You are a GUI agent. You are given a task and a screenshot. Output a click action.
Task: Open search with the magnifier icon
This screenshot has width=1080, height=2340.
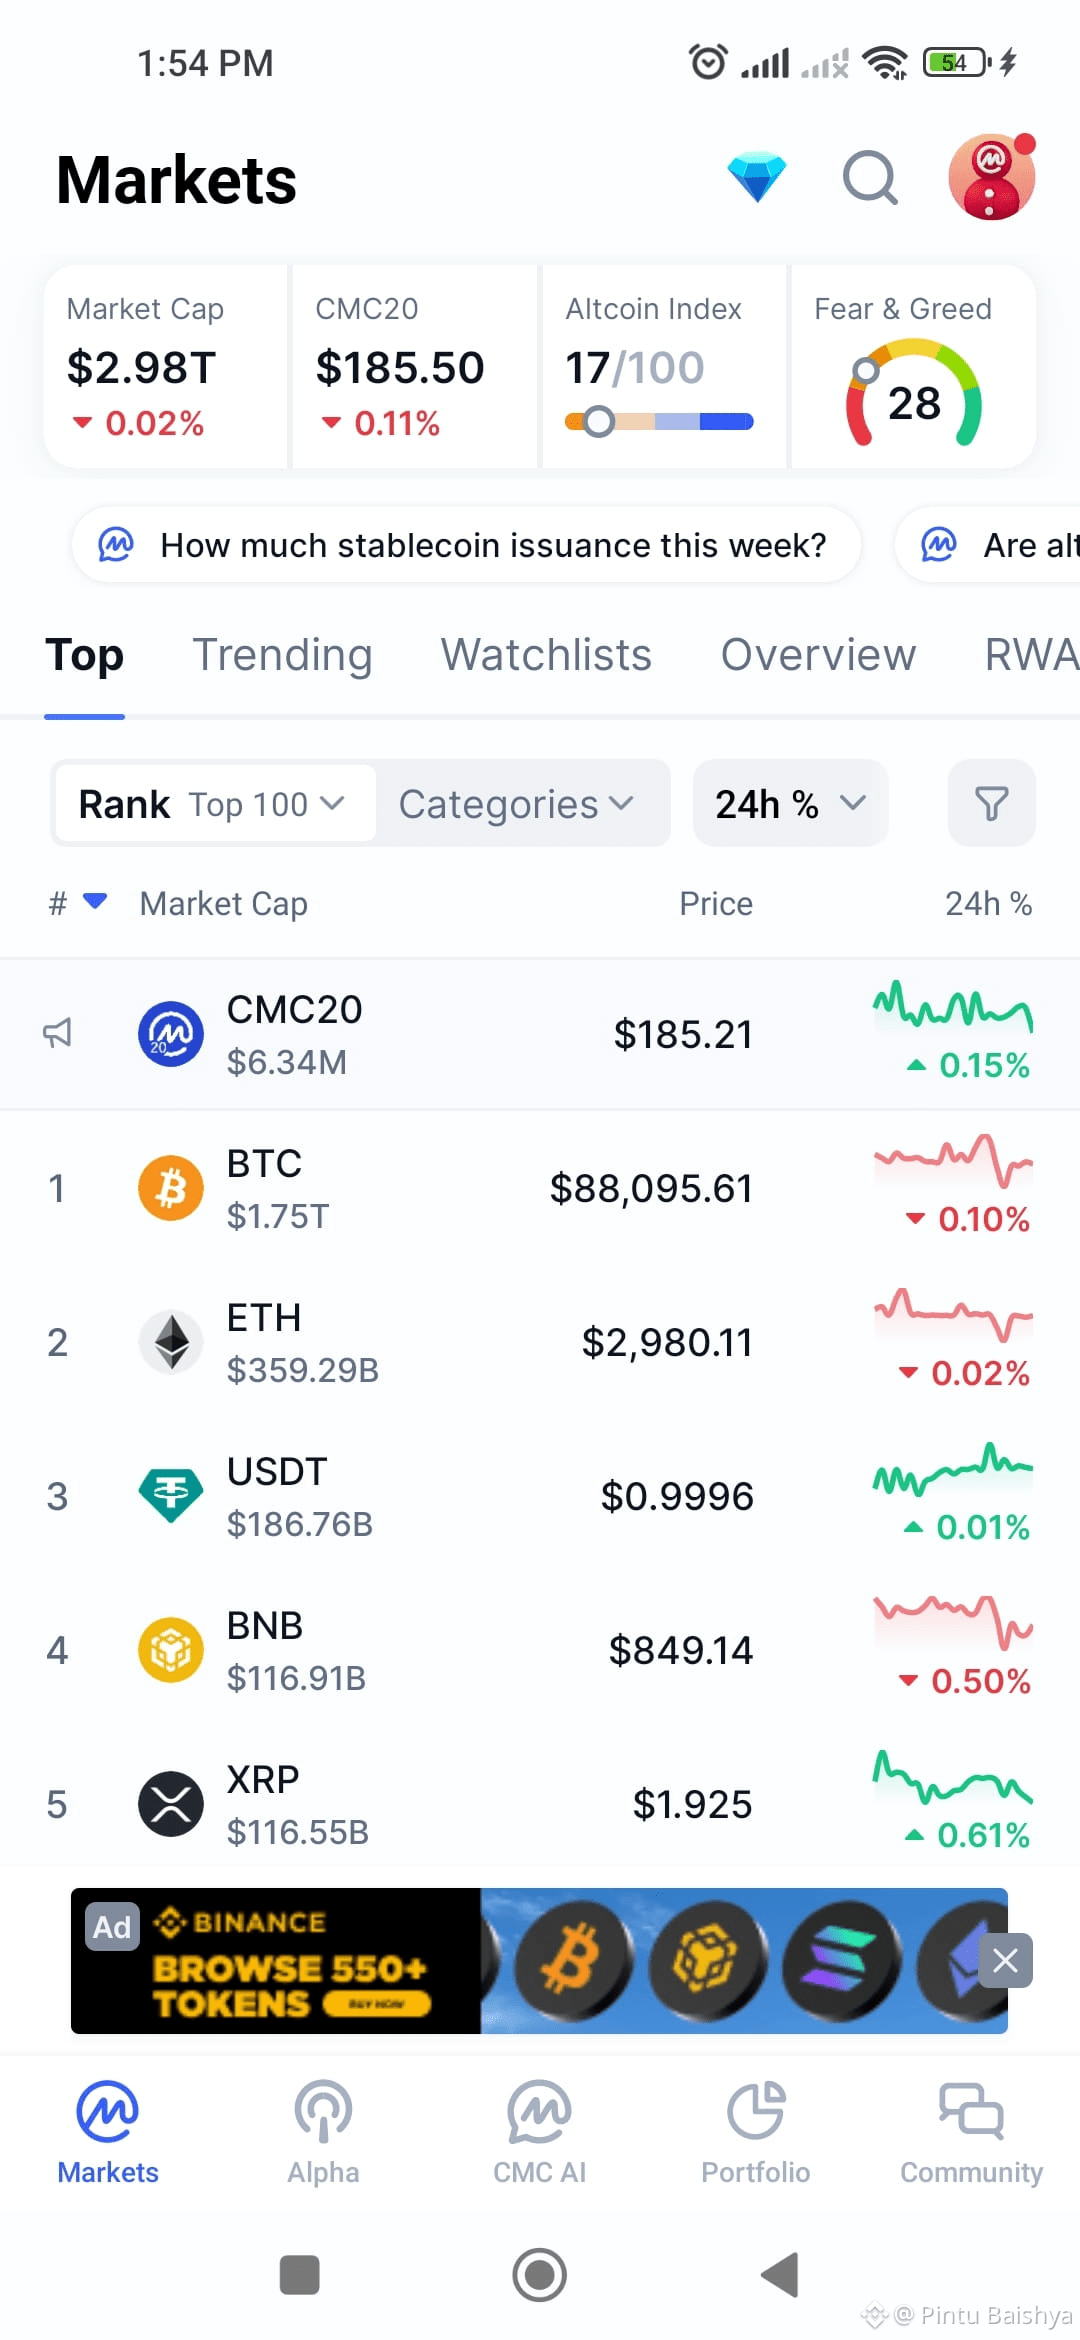click(x=870, y=178)
